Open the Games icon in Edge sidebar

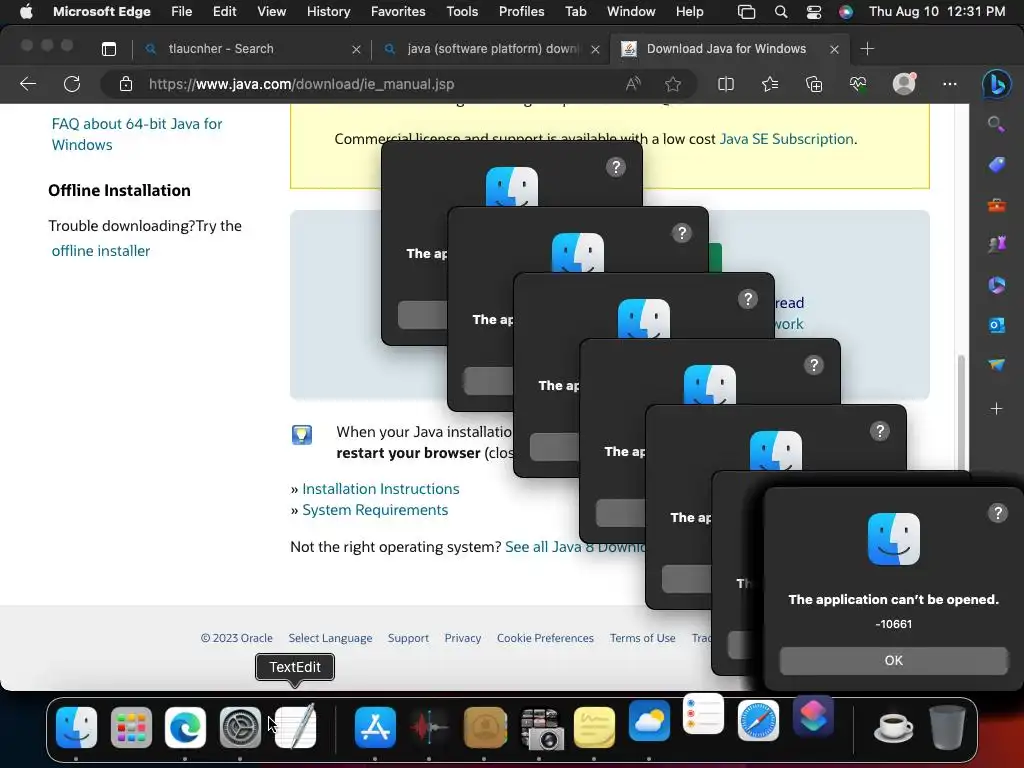coord(996,244)
